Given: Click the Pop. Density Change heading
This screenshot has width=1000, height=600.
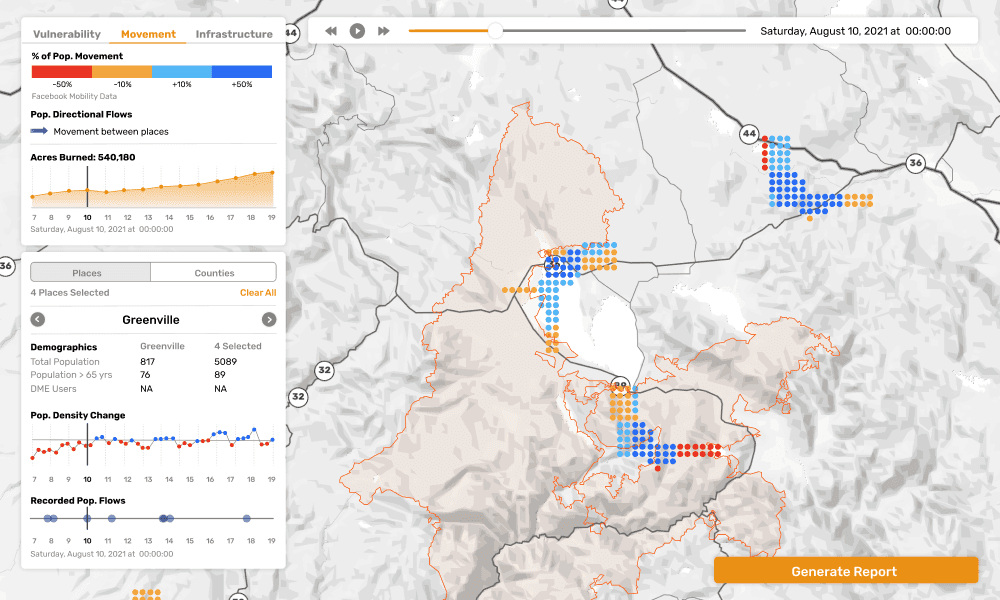Looking at the screenshot, I should tap(78, 415).
